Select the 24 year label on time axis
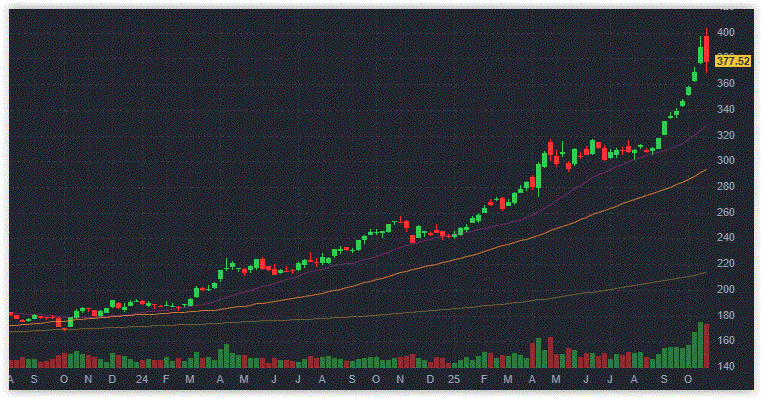The image size is (762, 398). pos(142,380)
